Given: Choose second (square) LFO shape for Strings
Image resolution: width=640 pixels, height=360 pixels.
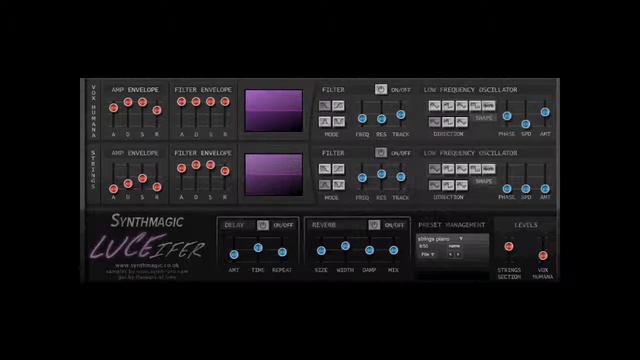Looking at the screenshot, I should [448, 169].
